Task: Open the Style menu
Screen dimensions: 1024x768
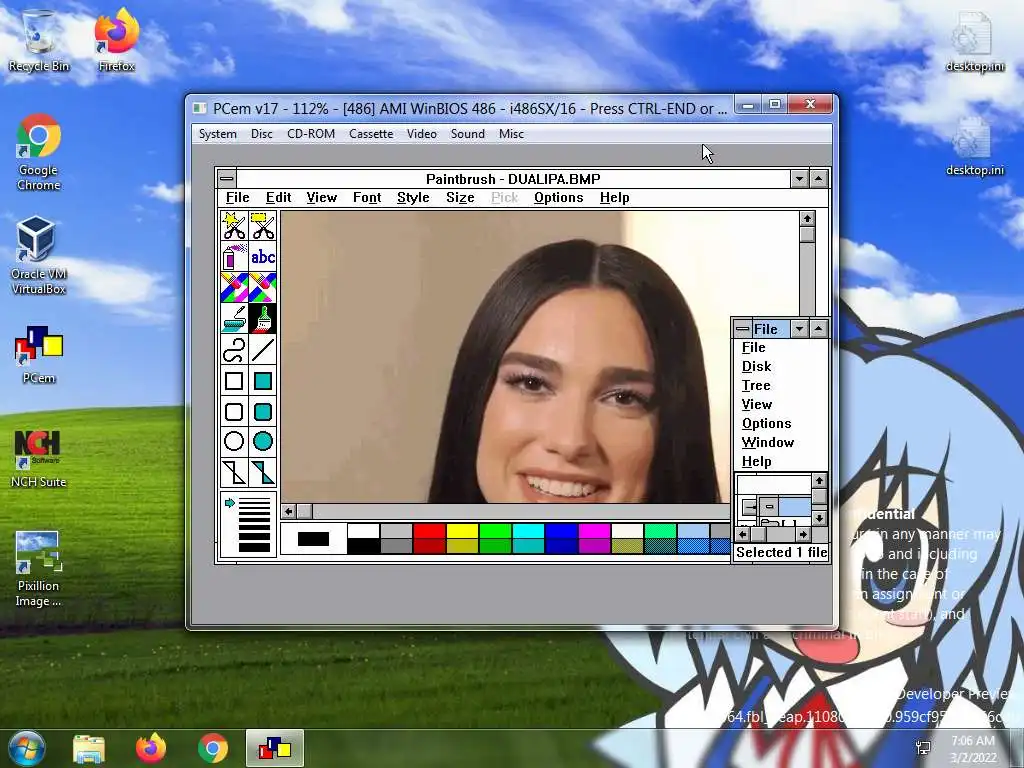Action: point(413,197)
